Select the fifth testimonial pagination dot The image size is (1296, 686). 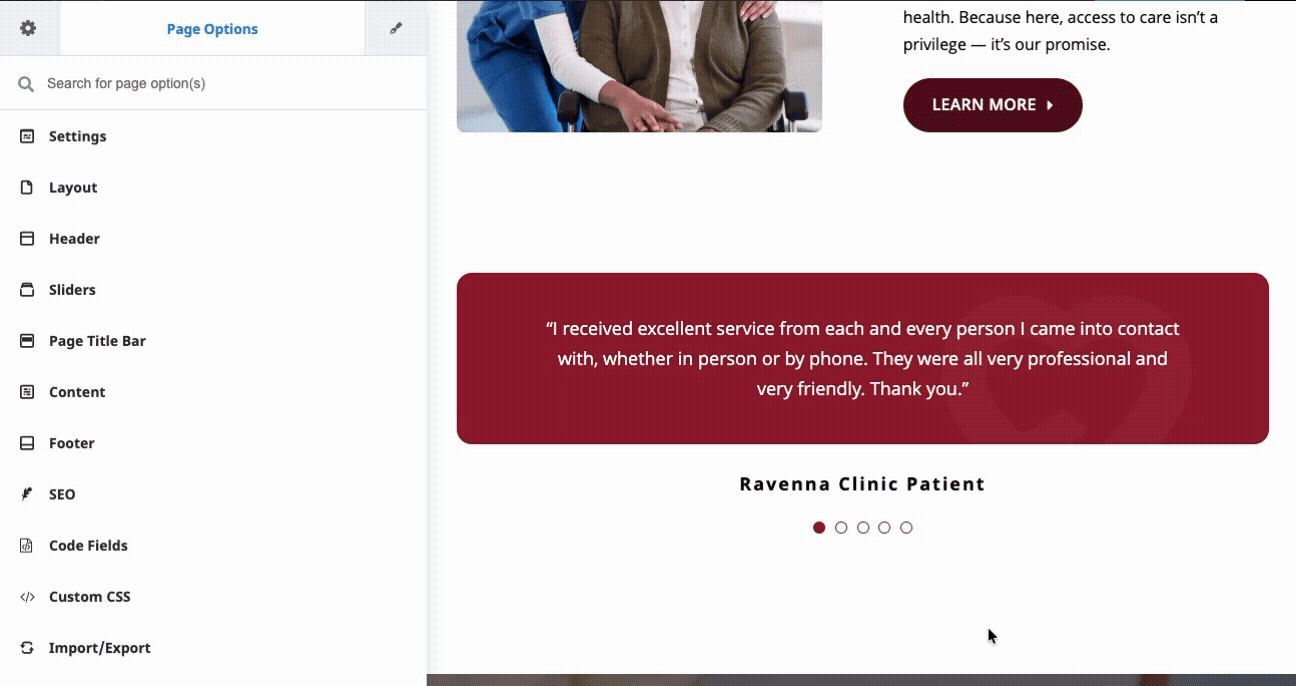tap(906, 527)
